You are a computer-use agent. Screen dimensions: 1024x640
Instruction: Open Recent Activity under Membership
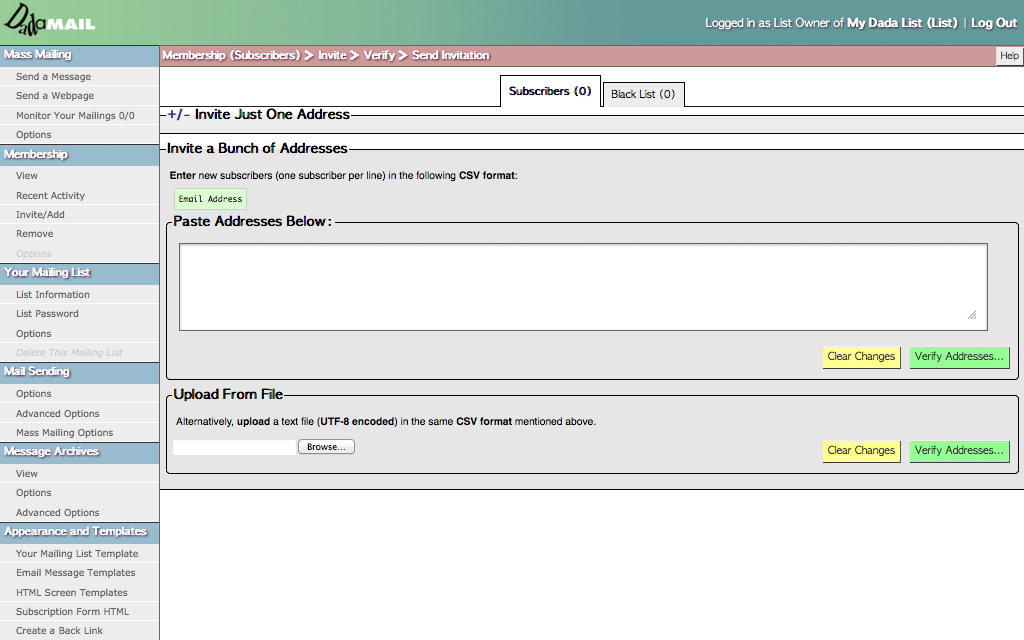[50, 196]
